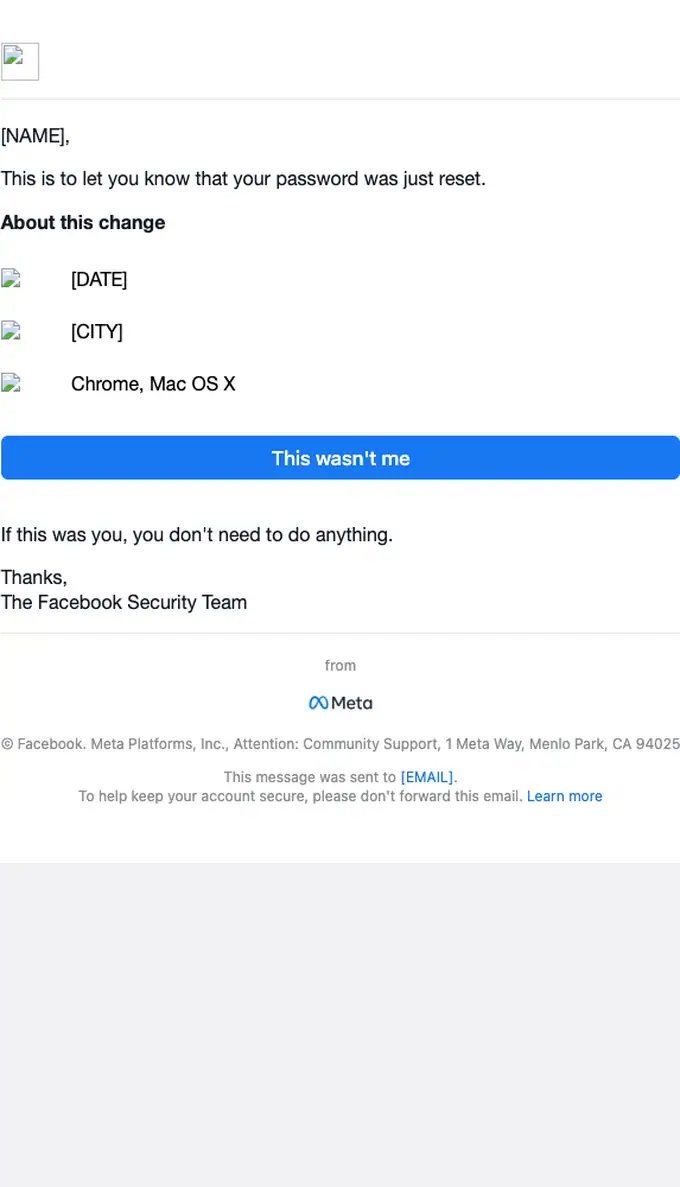The image size is (680, 1187).
Task: Click the "[CITY]" text
Action: click(x=96, y=332)
